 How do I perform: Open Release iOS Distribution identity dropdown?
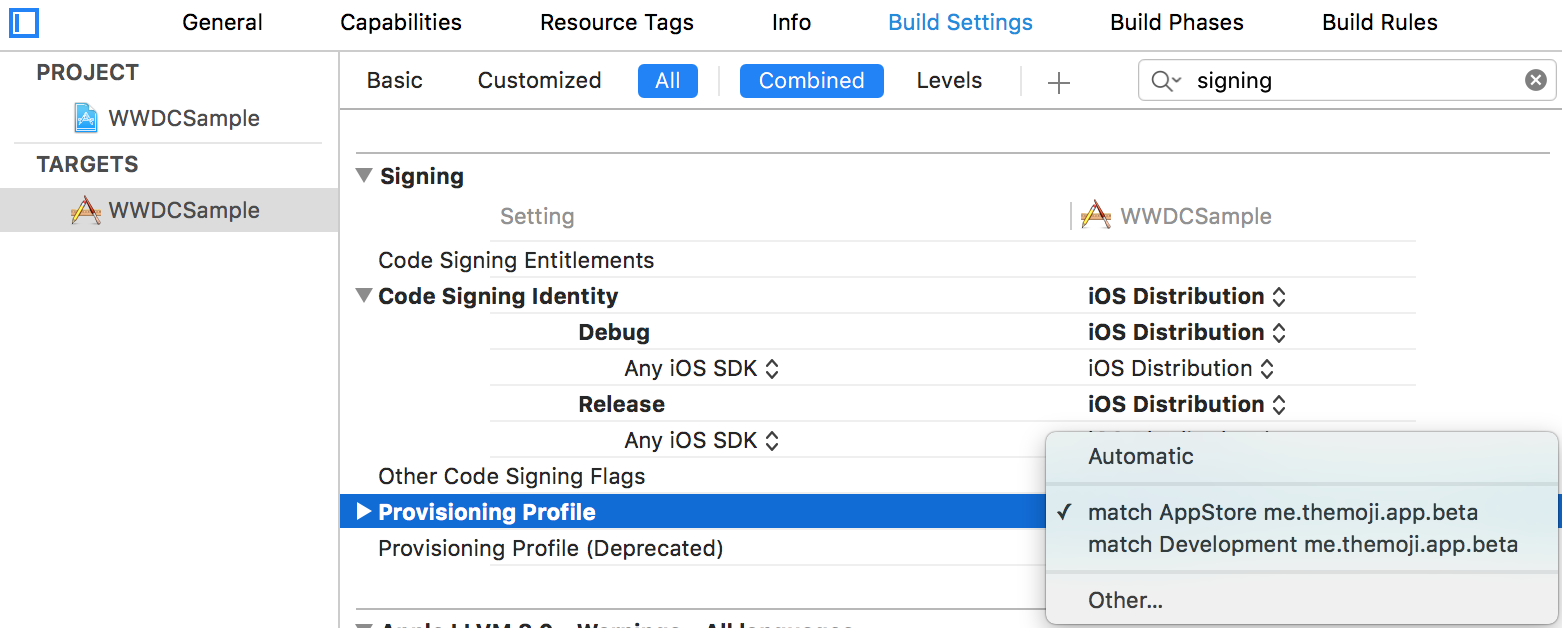[1186, 404]
